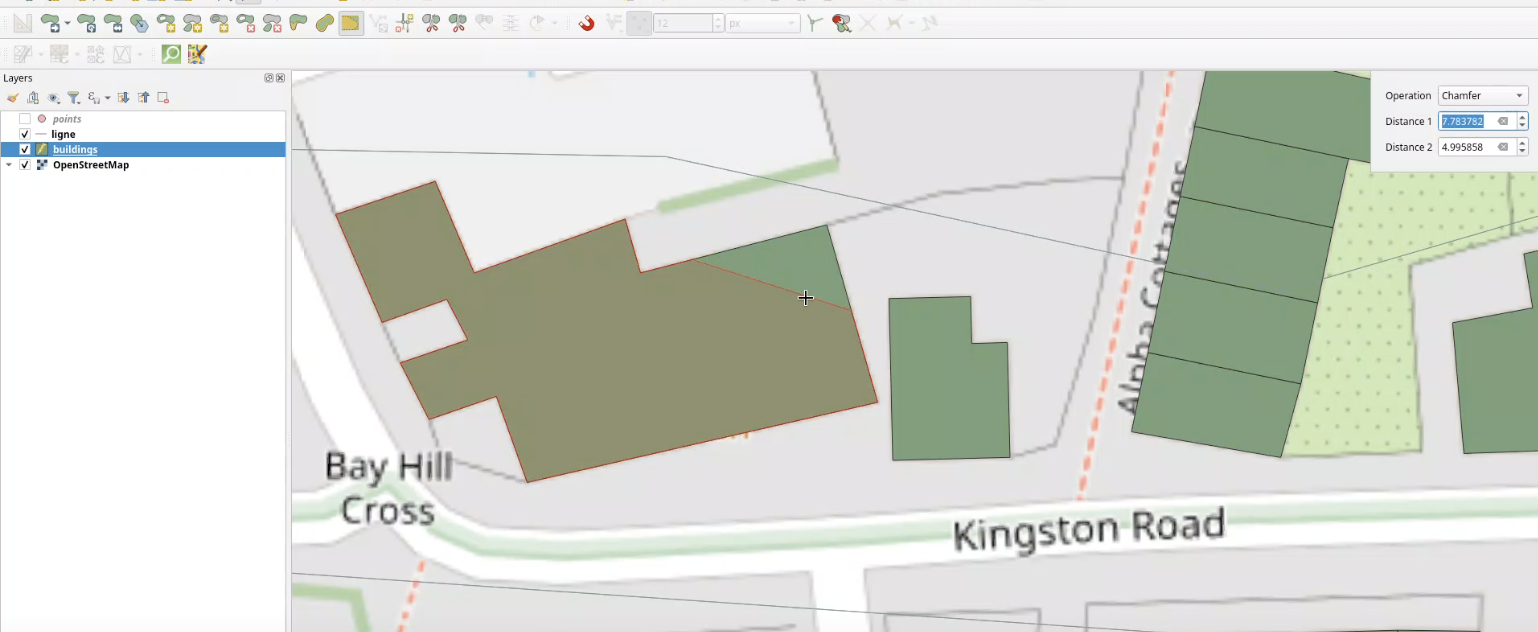Collapse the OpenStreetMap layer tree arrow
This screenshot has height=632, width=1538.
point(9,165)
